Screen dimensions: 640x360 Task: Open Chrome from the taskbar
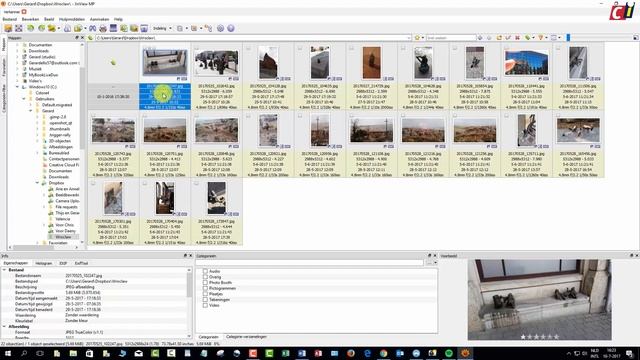(x=383, y=353)
